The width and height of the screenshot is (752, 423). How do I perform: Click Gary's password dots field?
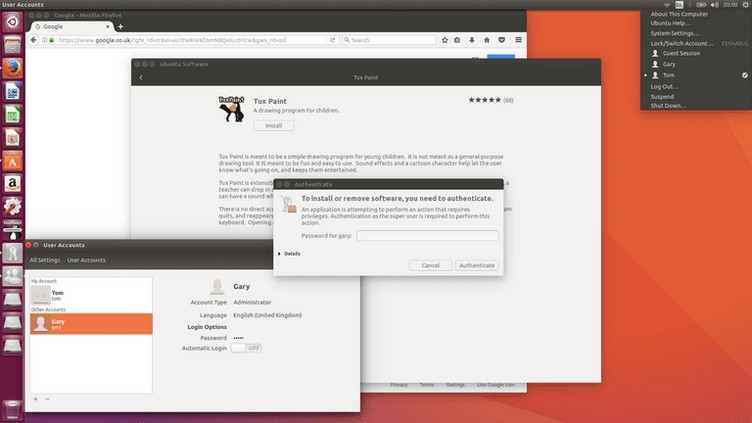point(238,338)
